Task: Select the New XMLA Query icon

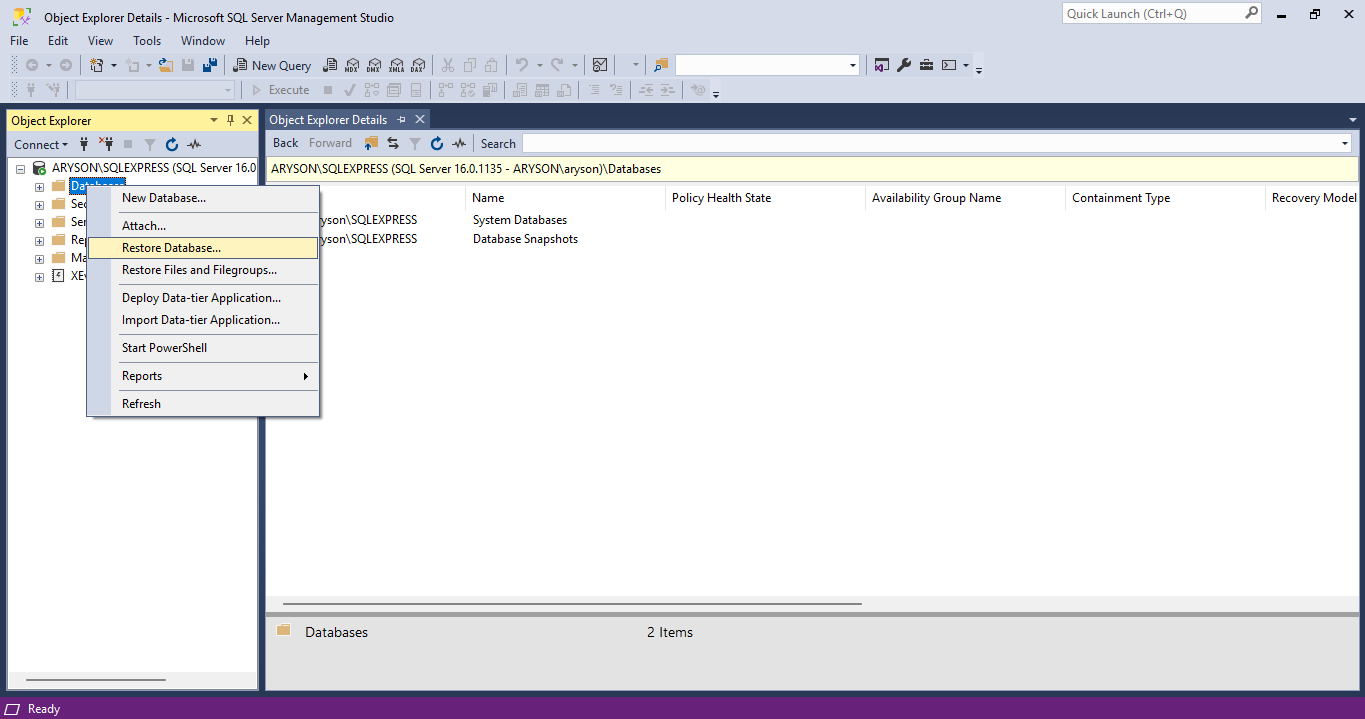Action: coord(397,64)
